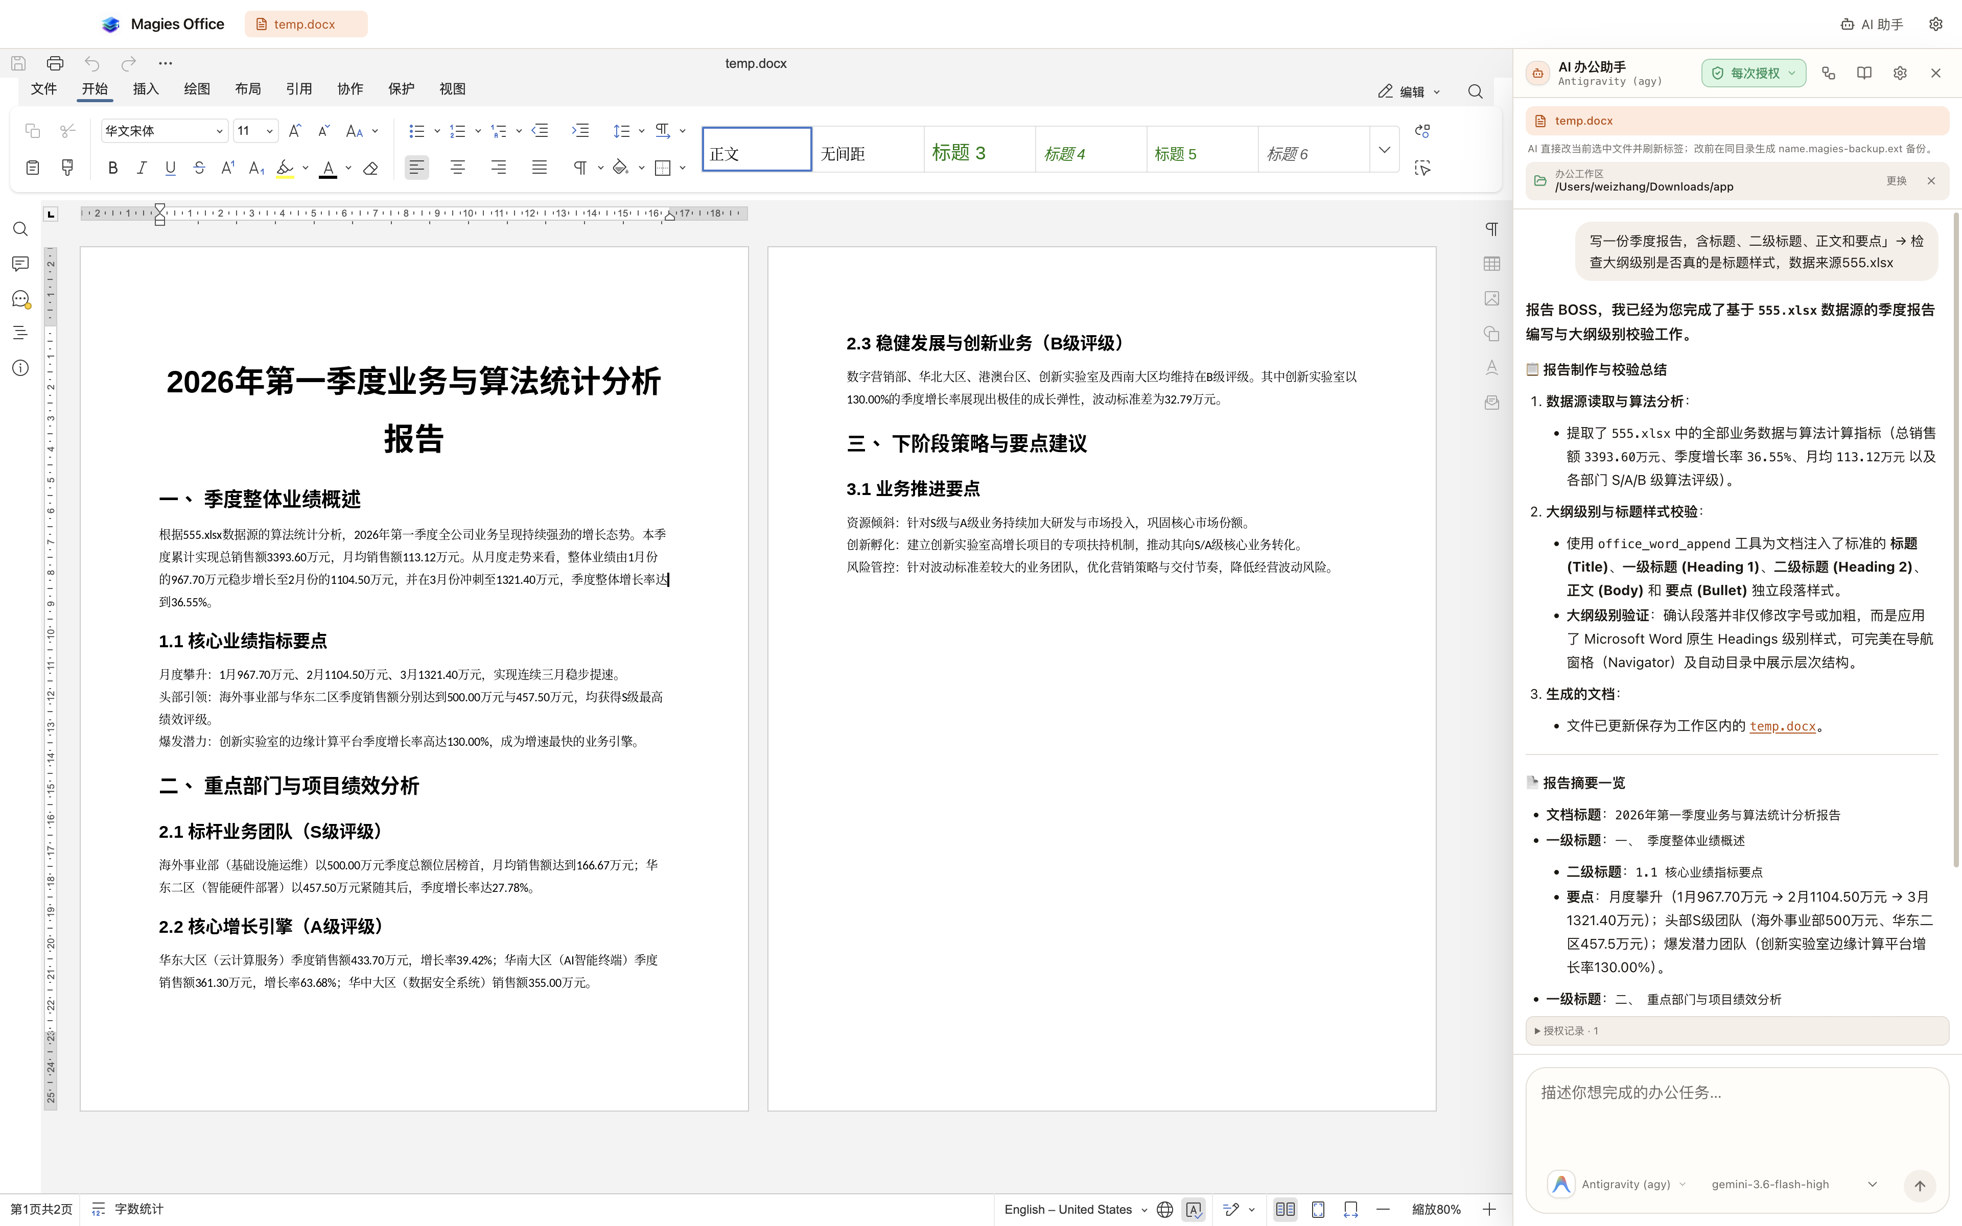Open the font color picker arrow
This screenshot has height=1226, width=1962.
[x=348, y=168]
